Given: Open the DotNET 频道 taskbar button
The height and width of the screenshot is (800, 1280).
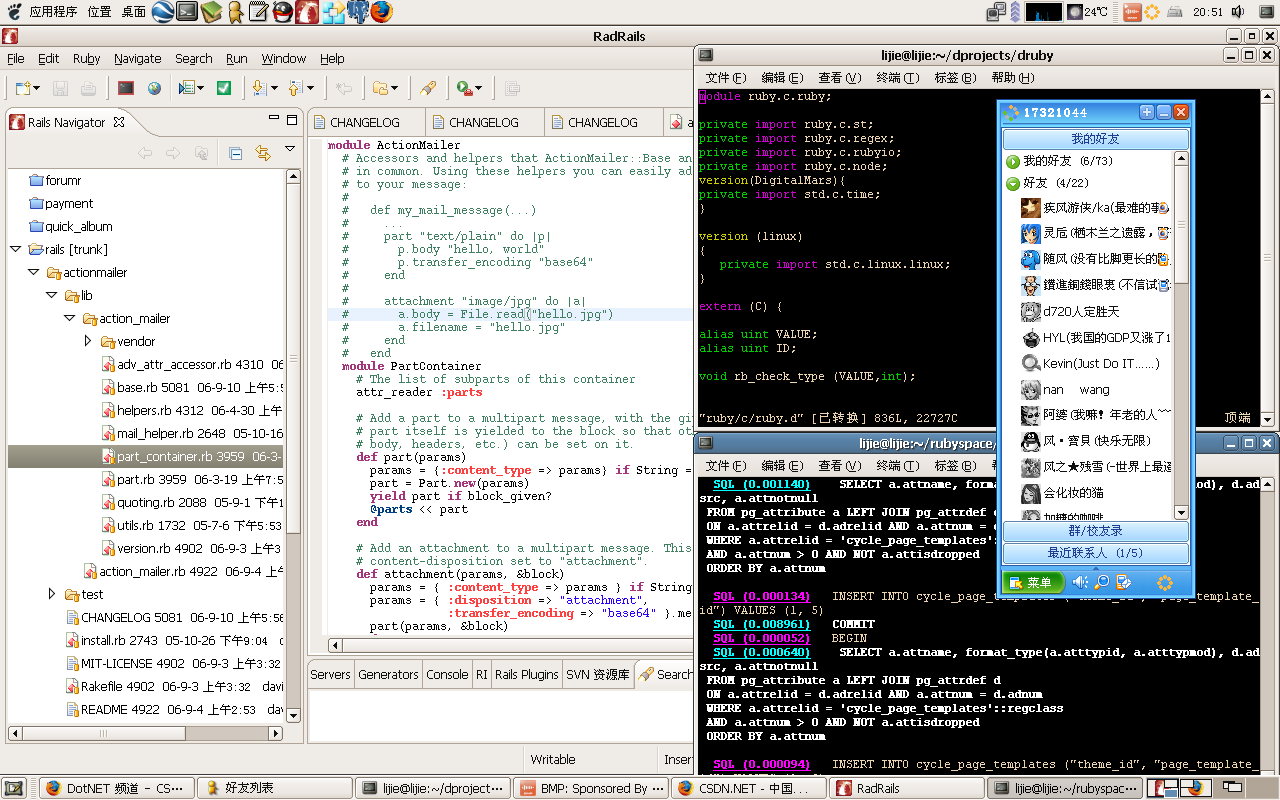Looking at the screenshot, I should pyautogui.click(x=118, y=788).
